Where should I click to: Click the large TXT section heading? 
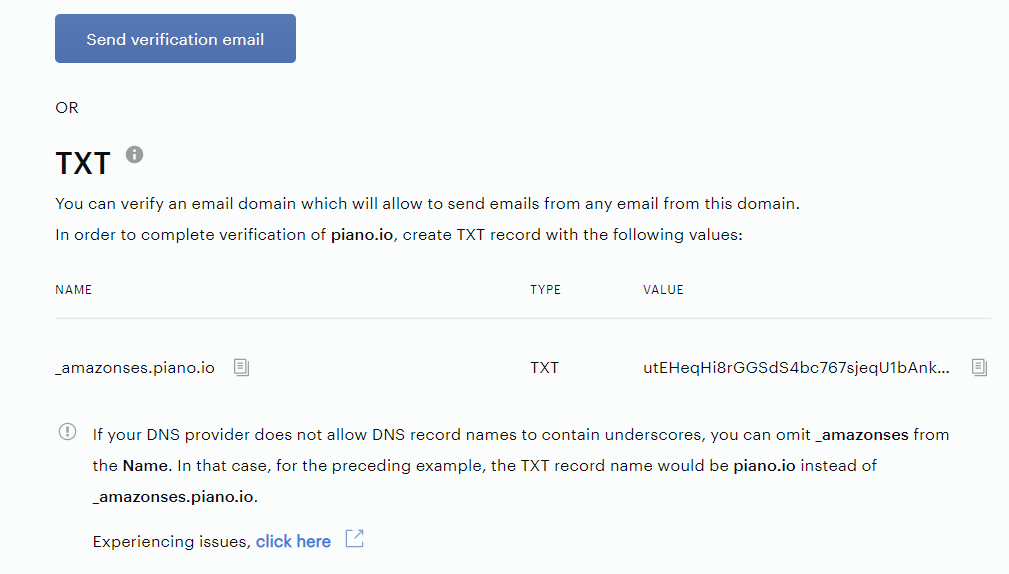coord(83,163)
